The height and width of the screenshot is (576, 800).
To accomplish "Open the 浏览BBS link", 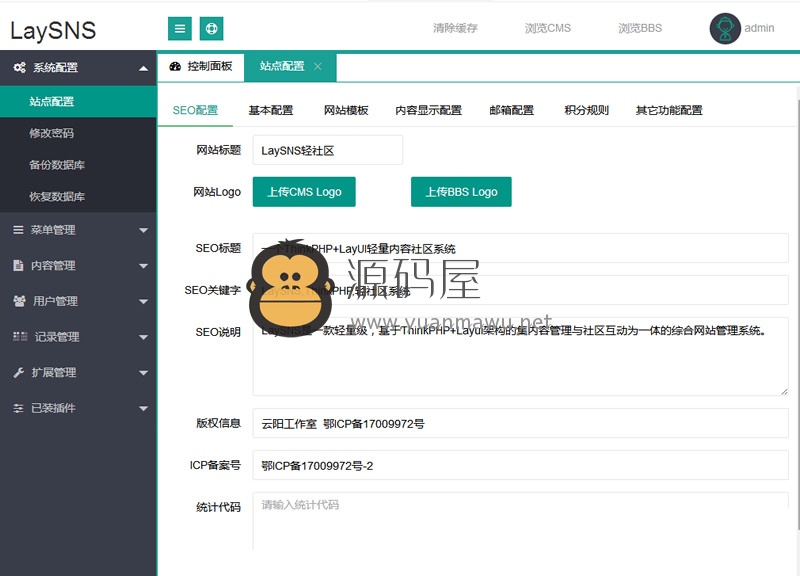I will click(640, 28).
